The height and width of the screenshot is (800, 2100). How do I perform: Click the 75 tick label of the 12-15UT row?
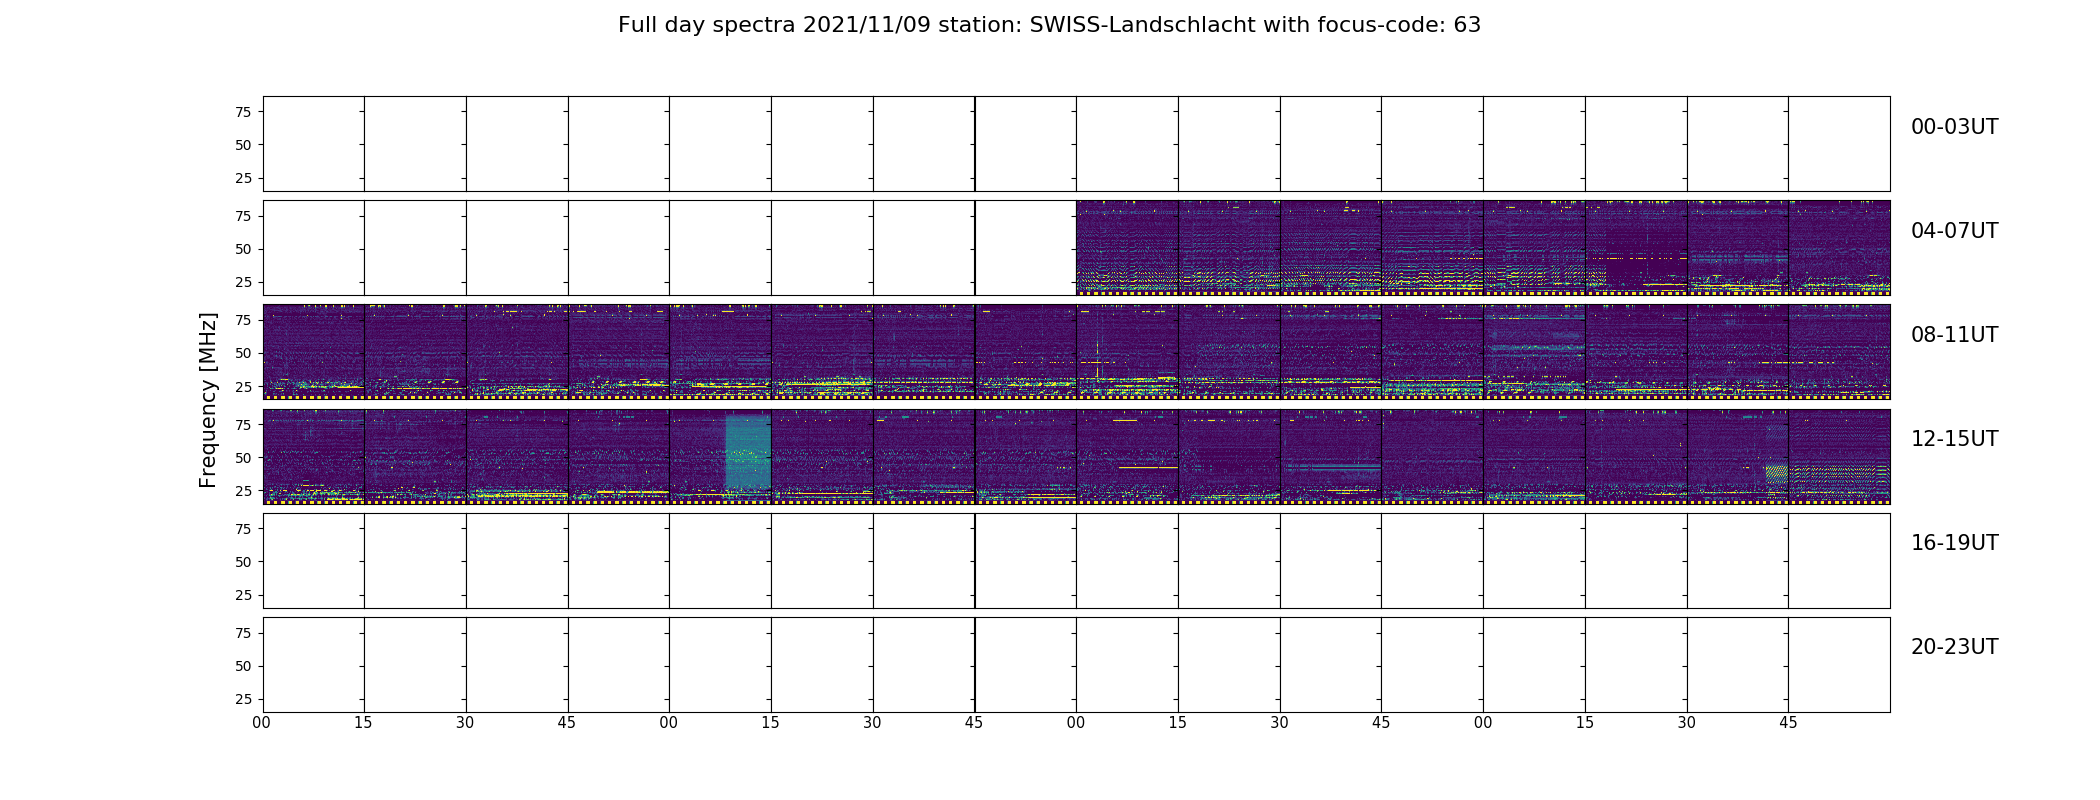[243, 425]
